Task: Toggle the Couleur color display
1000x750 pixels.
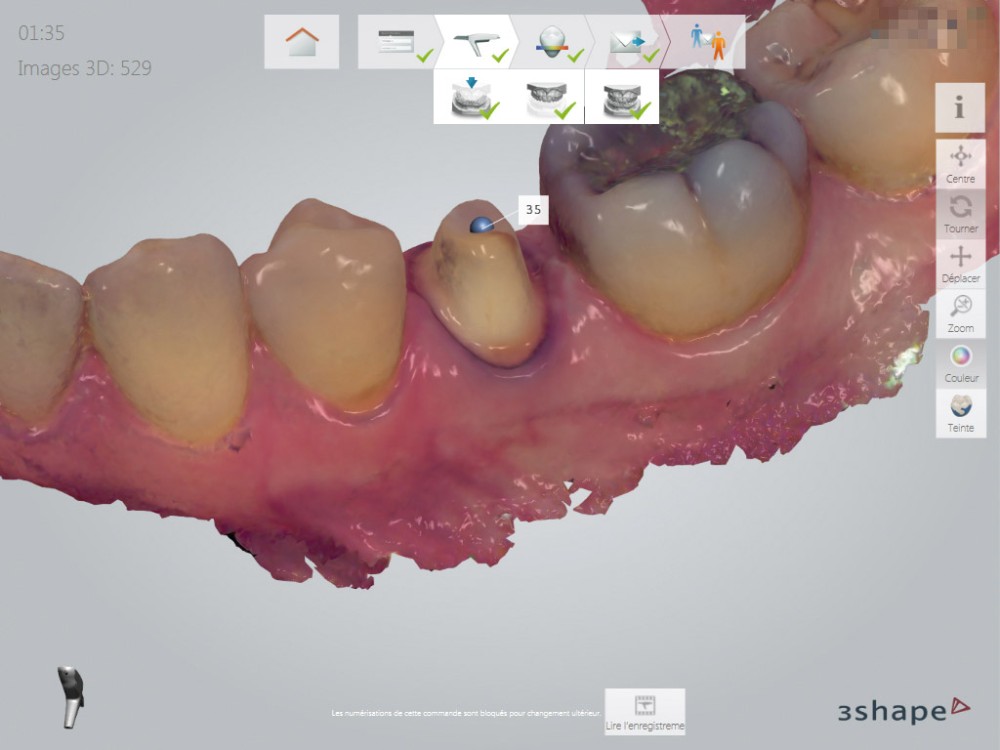Action: (x=960, y=364)
